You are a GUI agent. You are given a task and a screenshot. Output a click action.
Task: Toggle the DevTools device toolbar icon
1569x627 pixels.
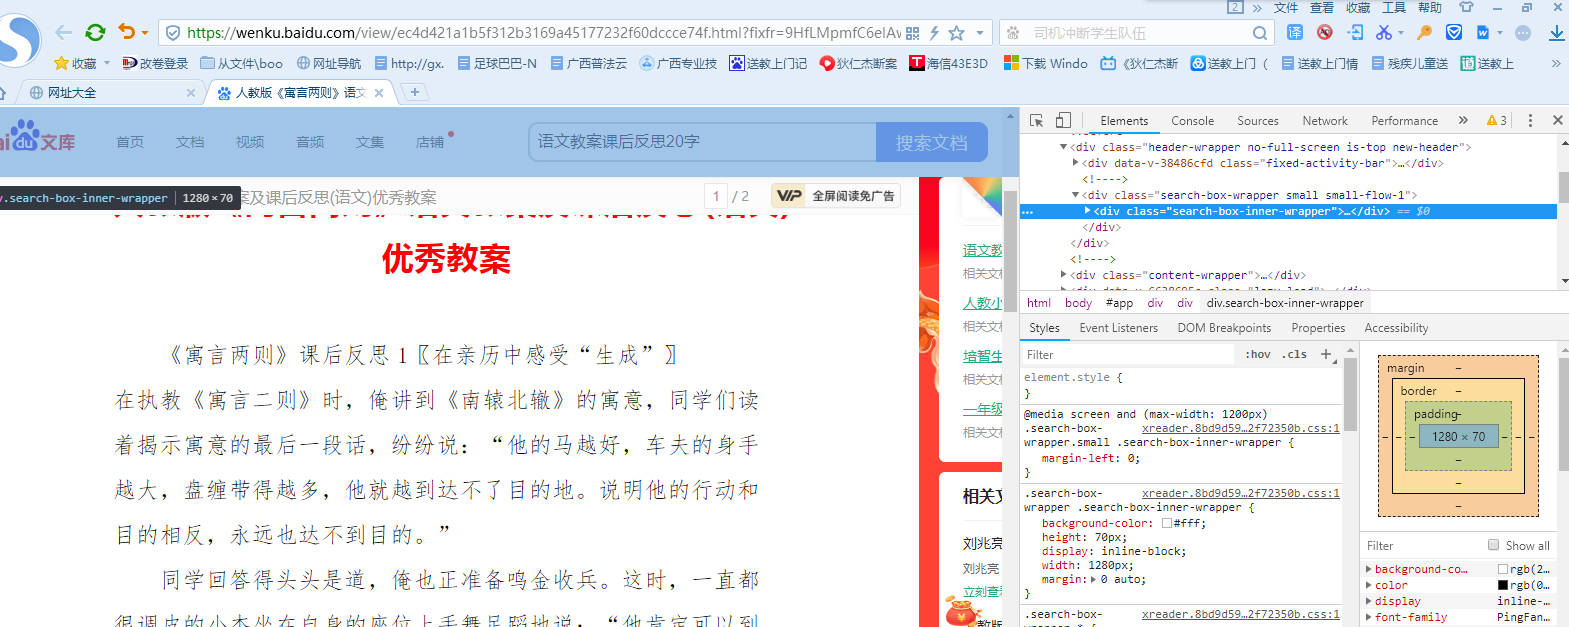click(1063, 120)
